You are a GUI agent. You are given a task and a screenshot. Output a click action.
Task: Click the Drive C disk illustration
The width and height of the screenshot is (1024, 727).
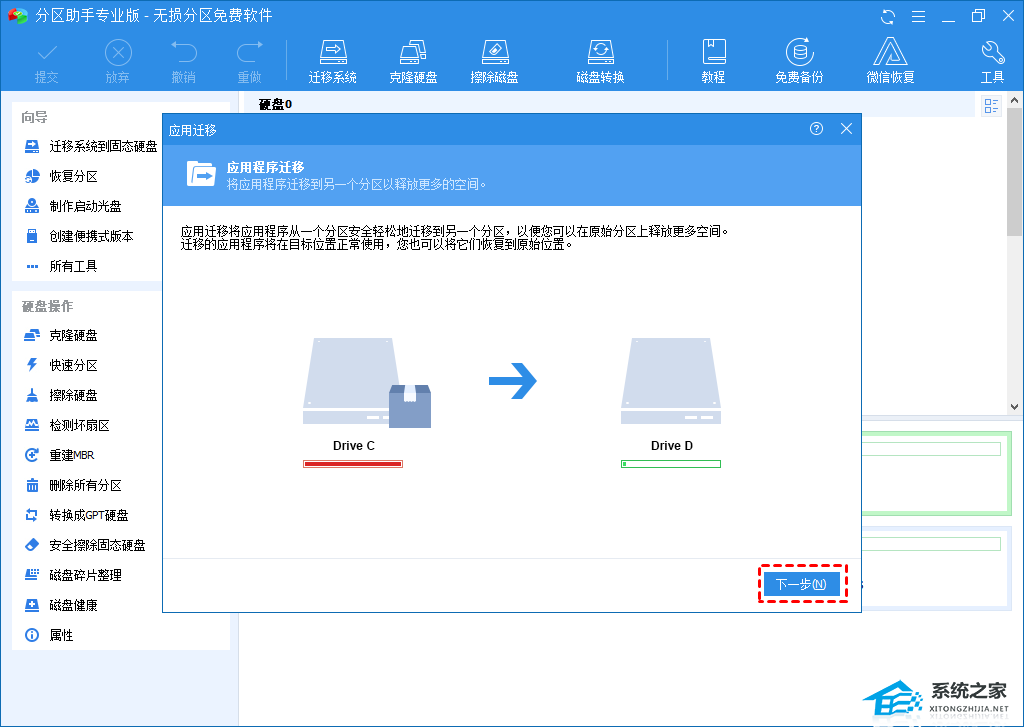[367, 383]
